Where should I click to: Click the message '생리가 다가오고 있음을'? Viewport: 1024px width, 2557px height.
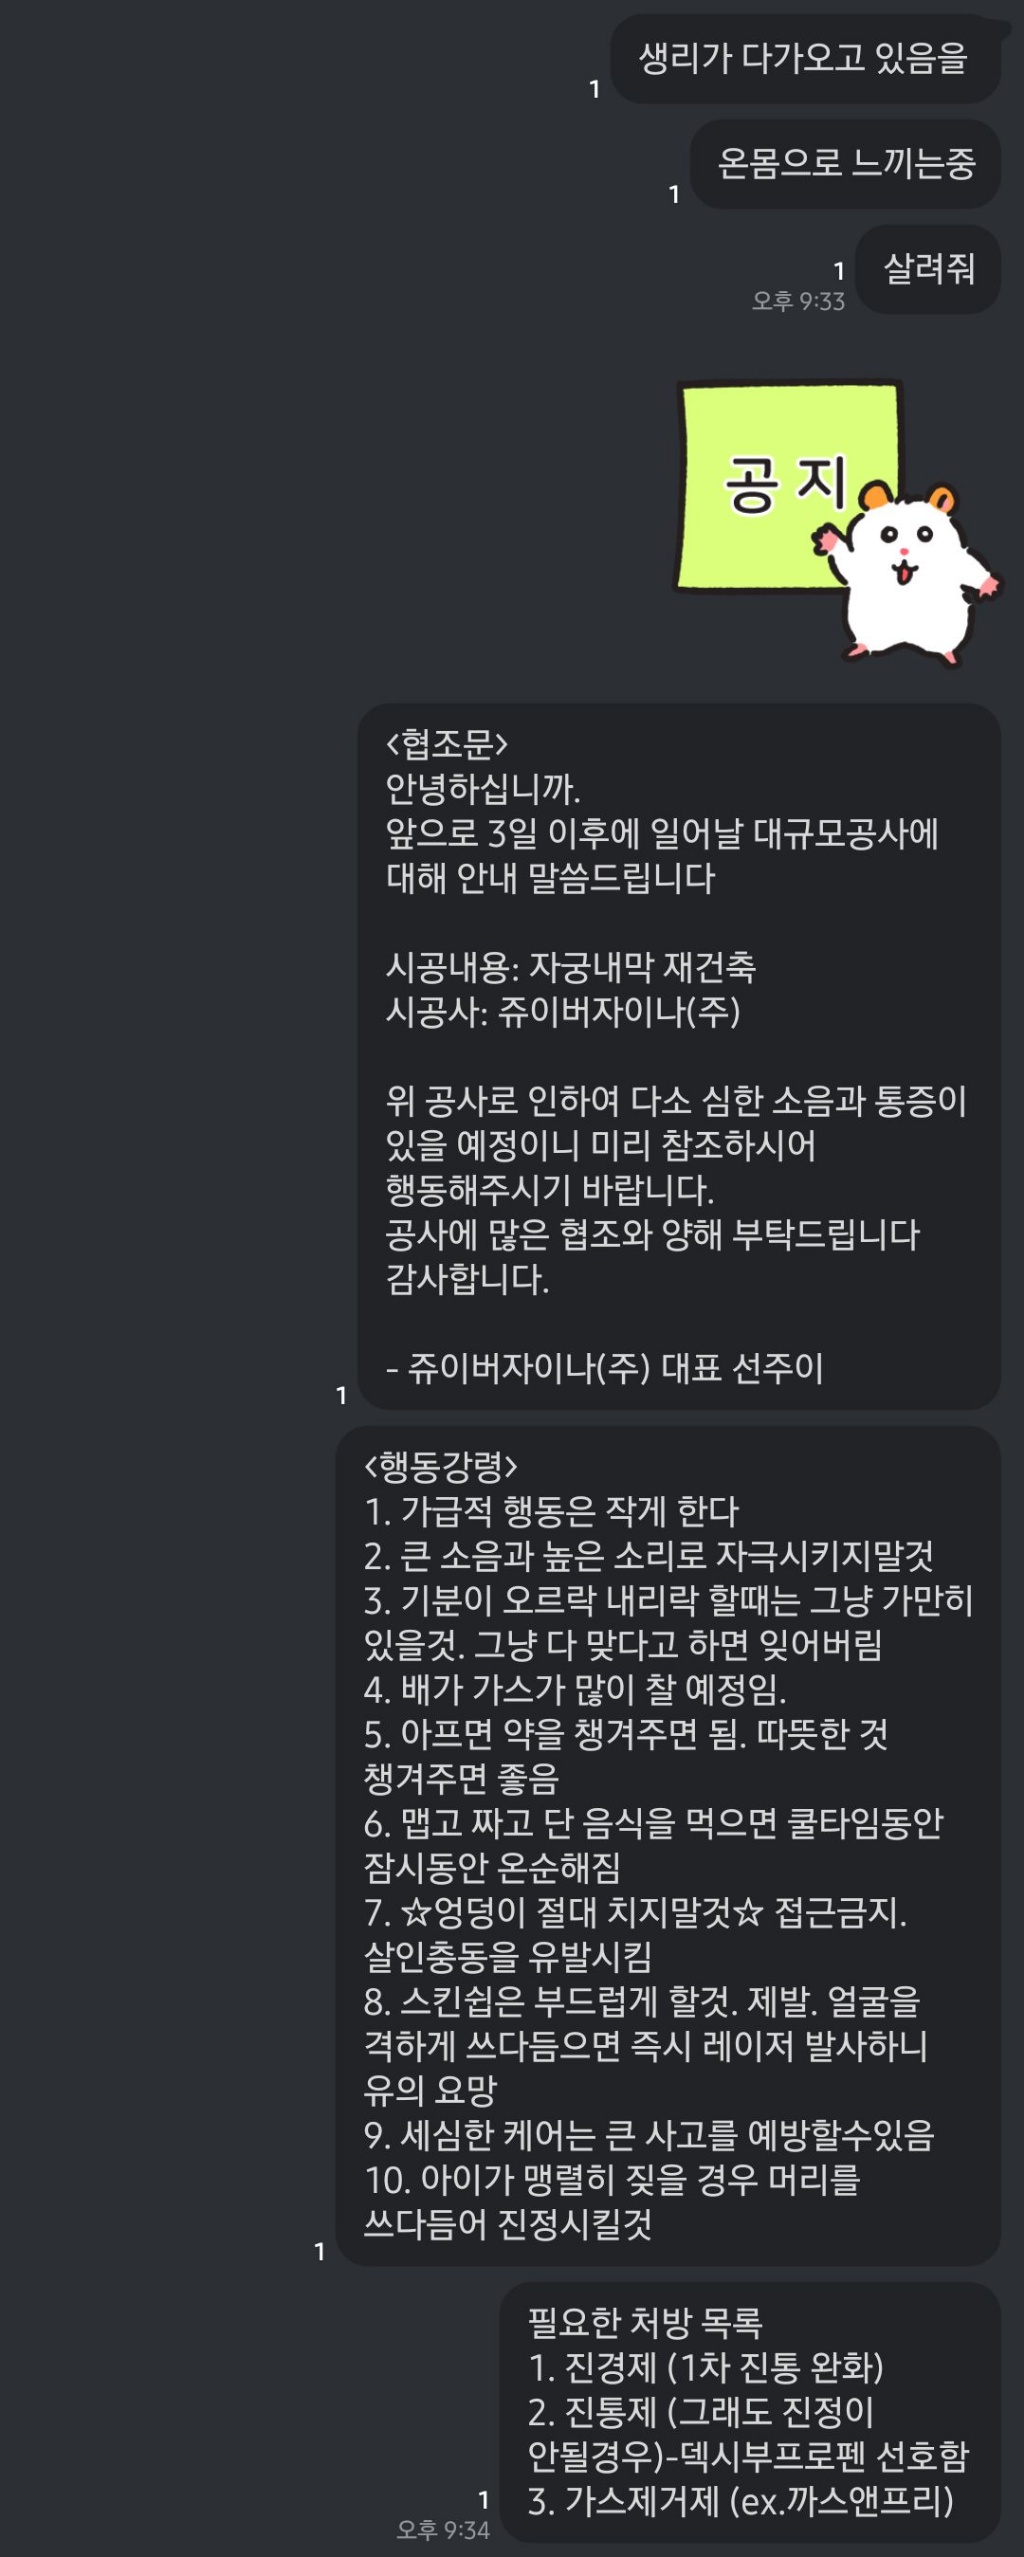(x=804, y=59)
